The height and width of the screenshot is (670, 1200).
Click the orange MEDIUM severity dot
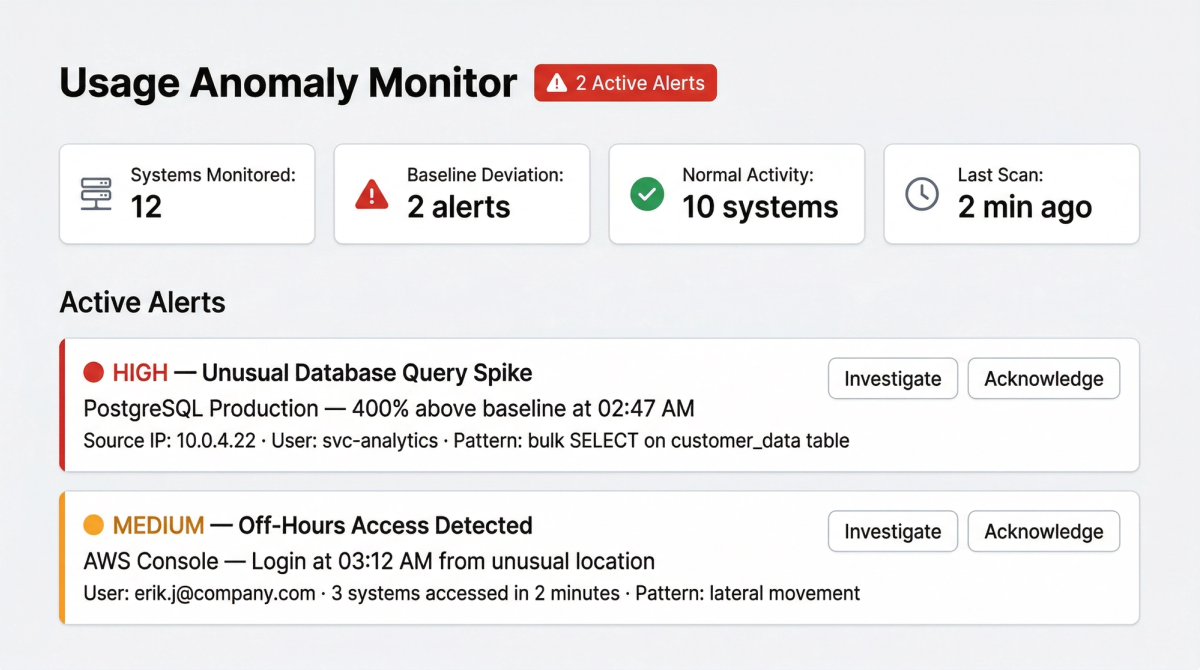coord(93,525)
